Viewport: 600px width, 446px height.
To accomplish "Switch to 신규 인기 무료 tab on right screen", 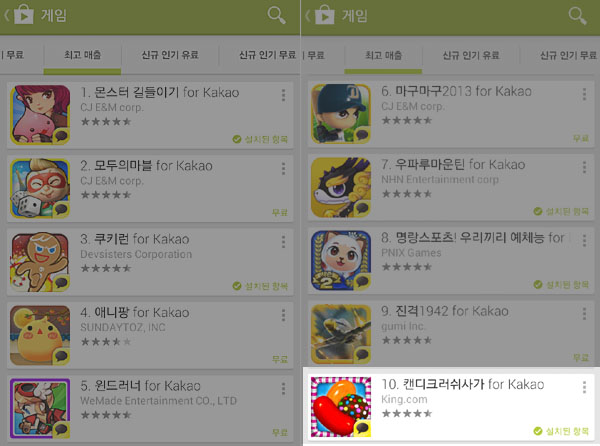I will 568,55.
